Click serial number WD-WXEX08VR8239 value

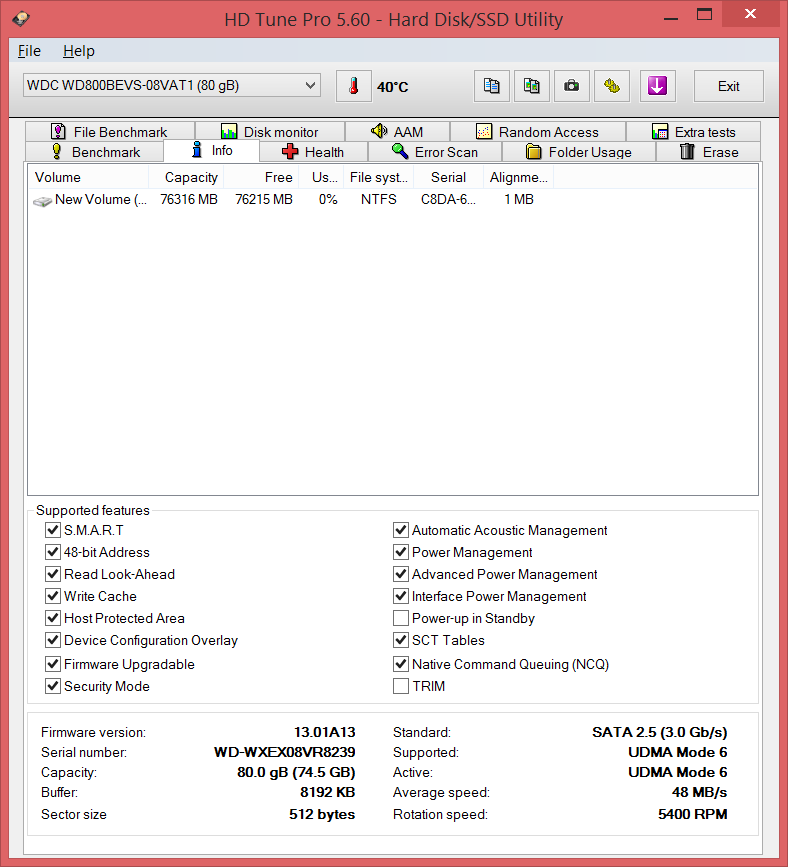(x=285, y=752)
